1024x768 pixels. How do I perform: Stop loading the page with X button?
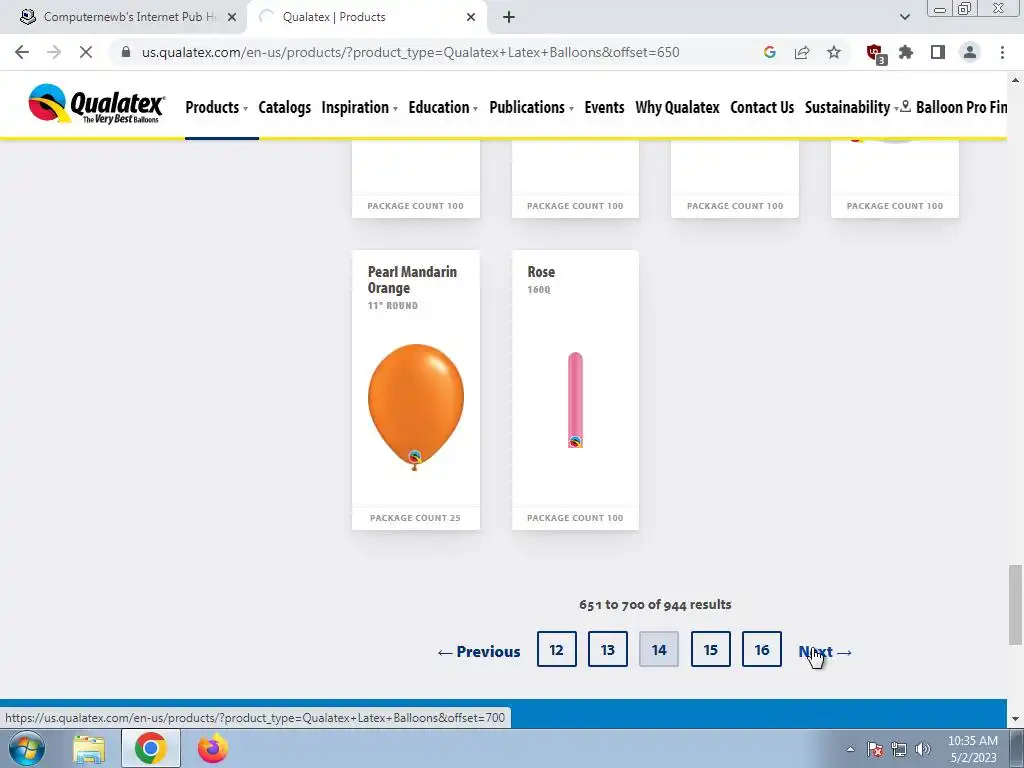coord(86,52)
